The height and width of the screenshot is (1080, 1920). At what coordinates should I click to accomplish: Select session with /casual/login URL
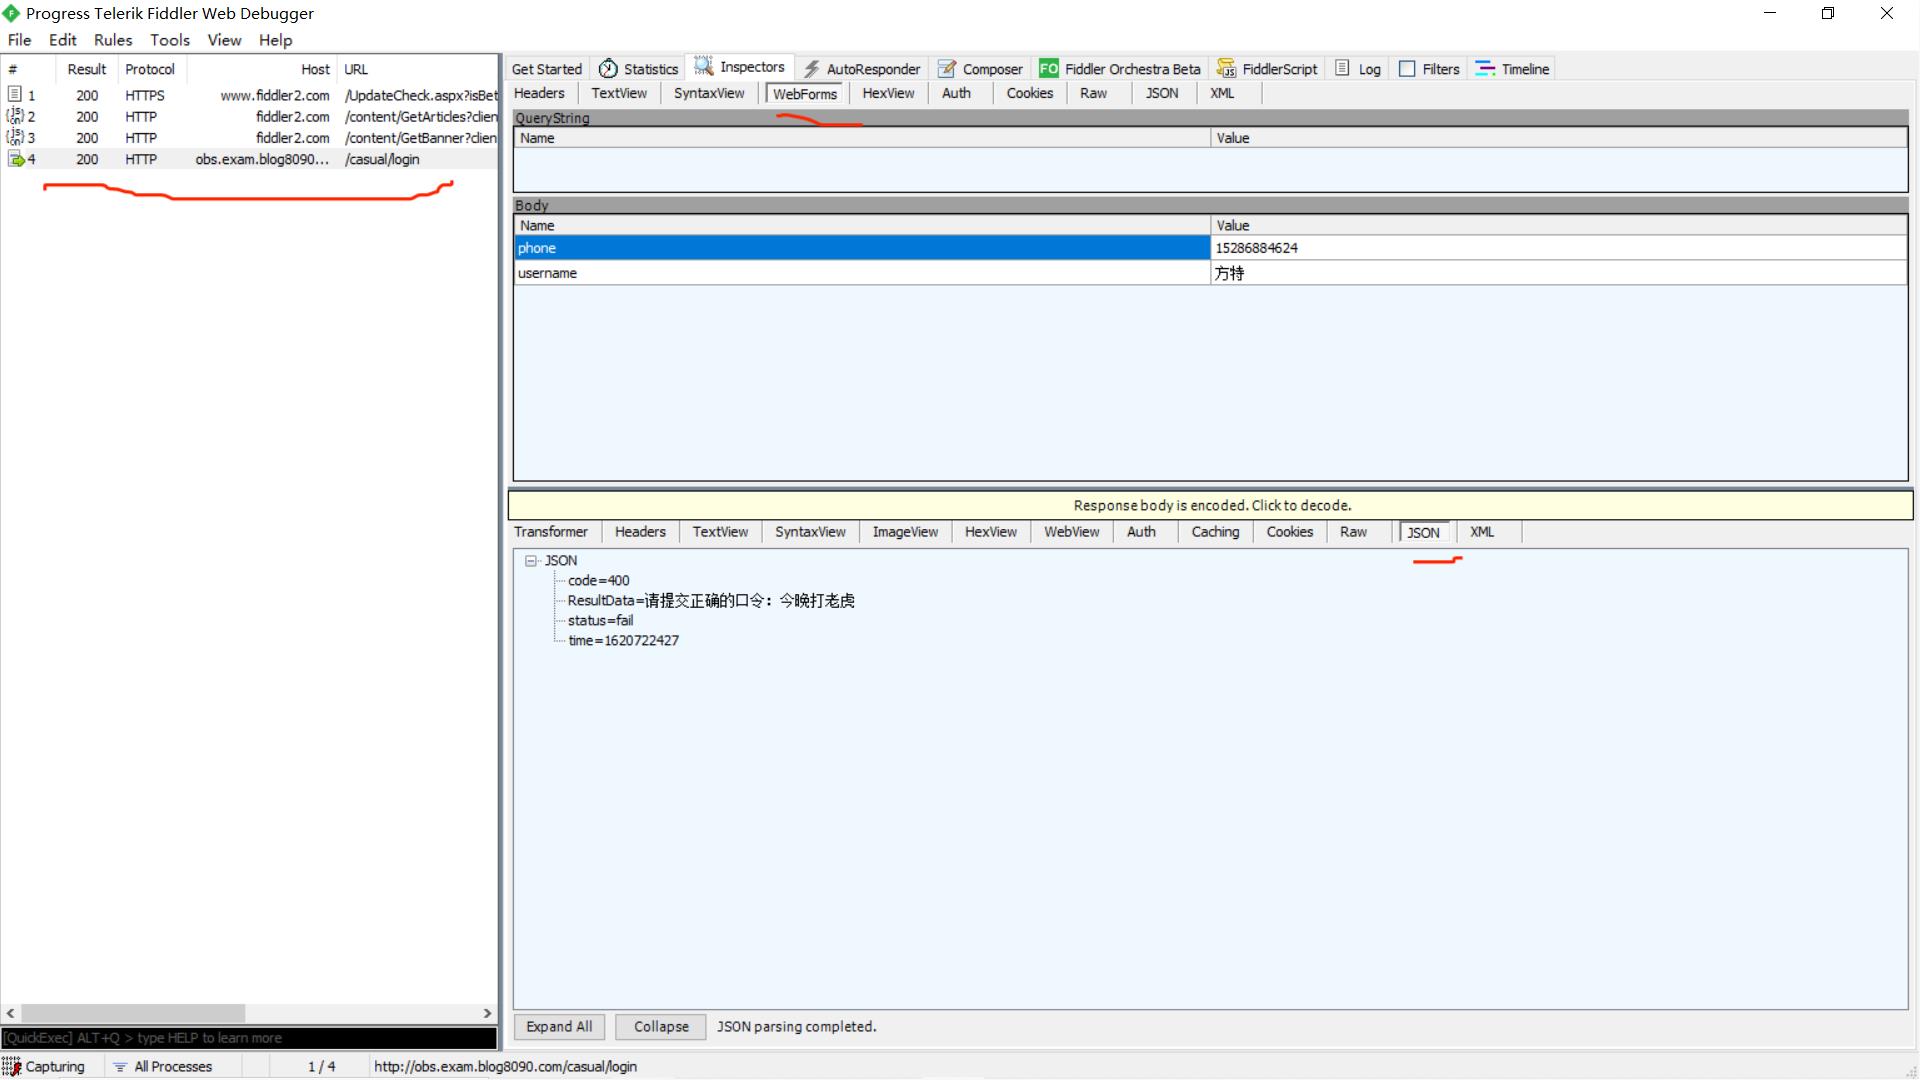coord(250,159)
